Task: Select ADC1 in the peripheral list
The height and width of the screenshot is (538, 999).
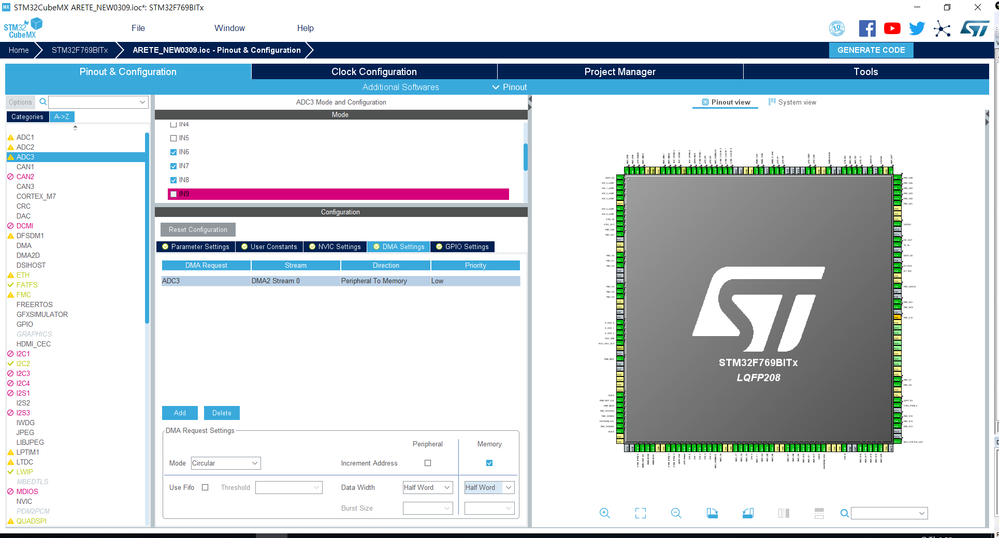Action: [x=25, y=137]
